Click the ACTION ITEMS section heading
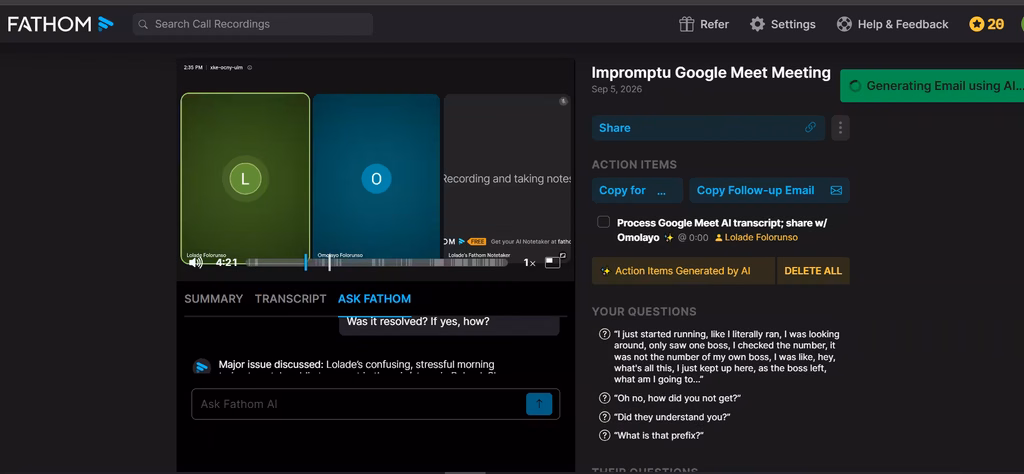1024x474 pixels. [x=634, y=165]
